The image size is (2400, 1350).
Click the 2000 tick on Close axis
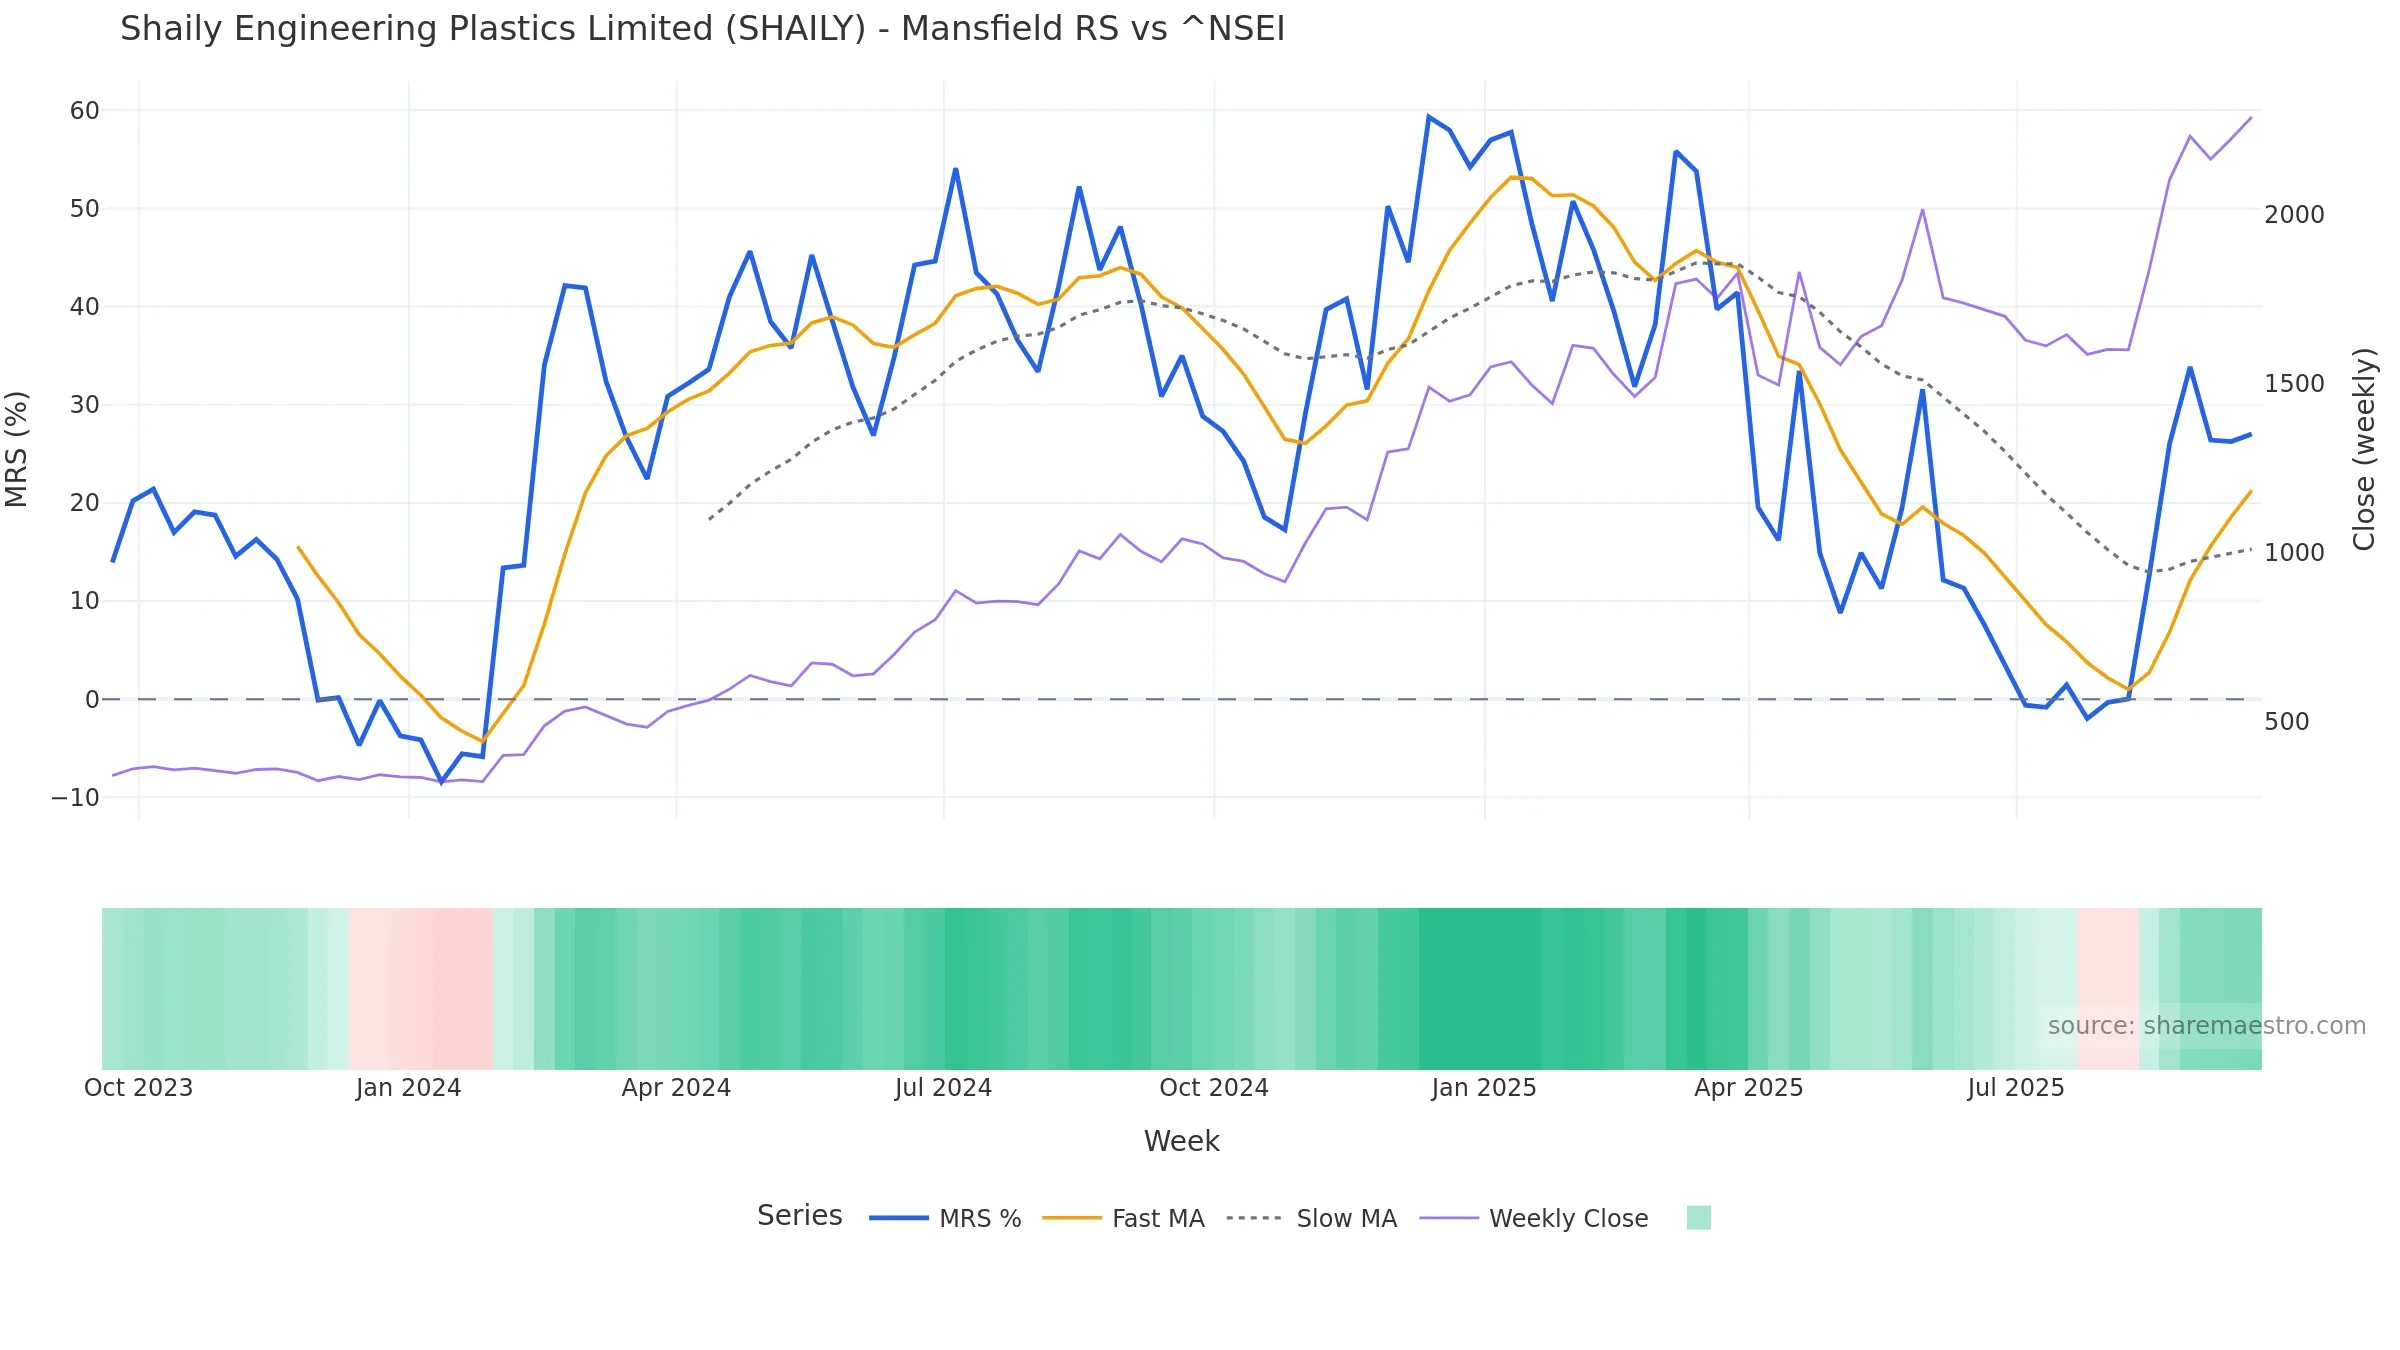[2294, 215]
